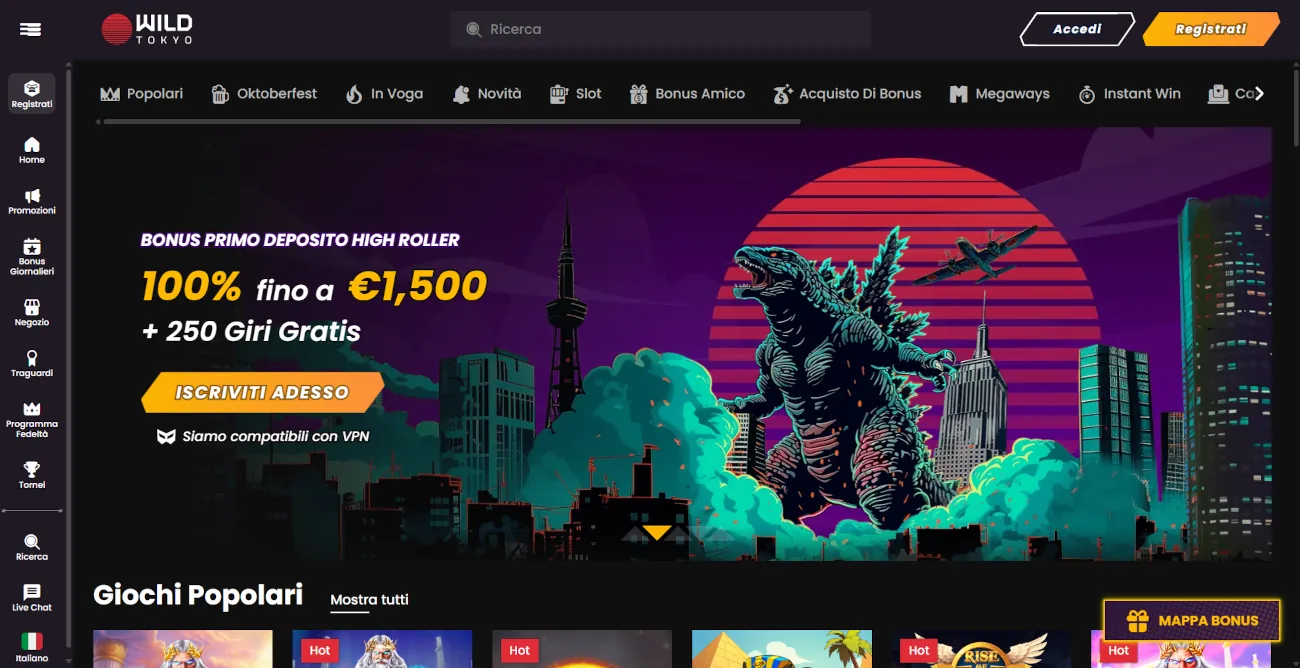This screenshot has width=1300, height=668.
Task: Open Bonus Giornalieri calendar icon
Action: click(32, 247)
